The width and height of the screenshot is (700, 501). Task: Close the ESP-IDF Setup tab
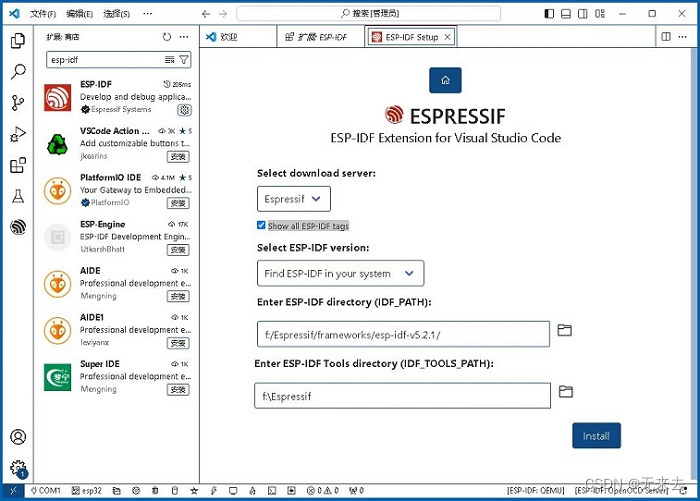[x=447, y=37]
